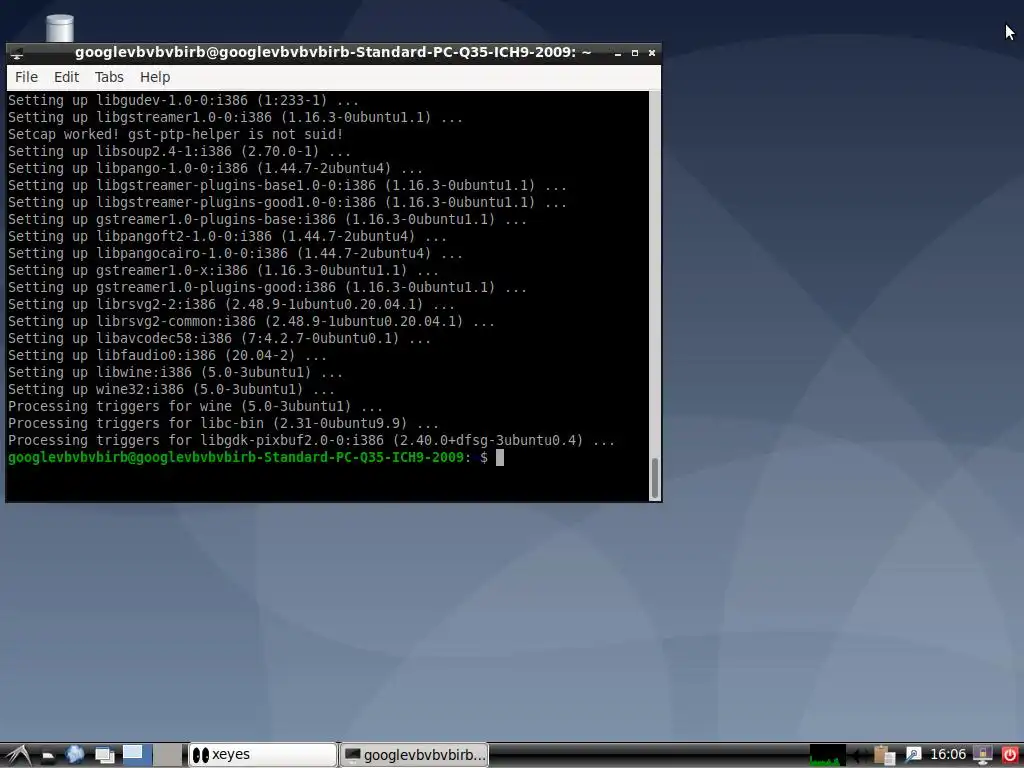Viewport: 1024px width, 768px height.
Task: Open the Tabs menu
Action: click(109, 77)
